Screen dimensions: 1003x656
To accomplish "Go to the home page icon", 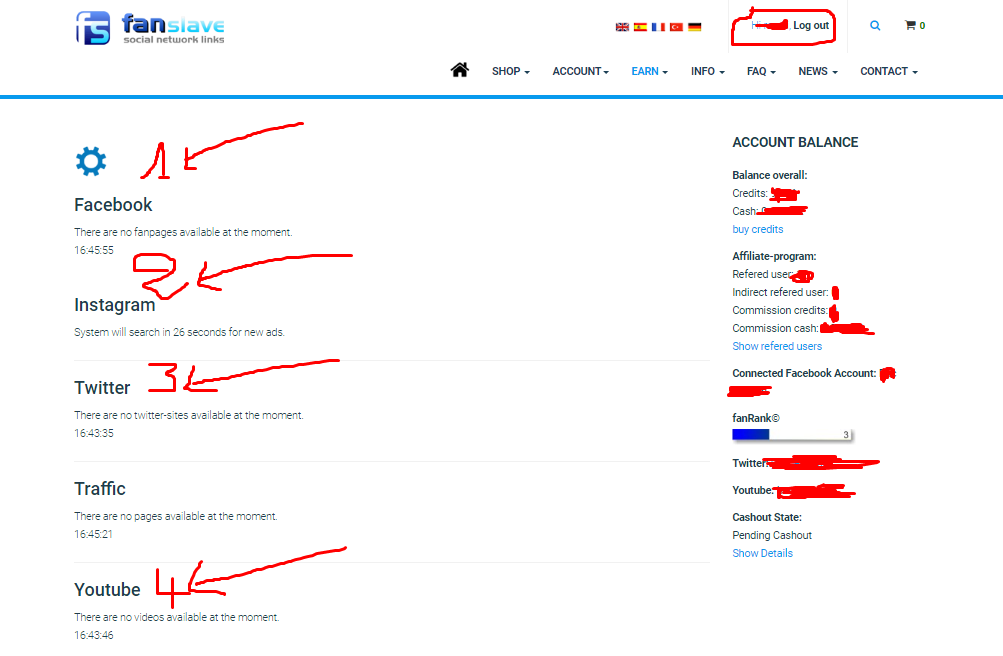I will 459,70.
